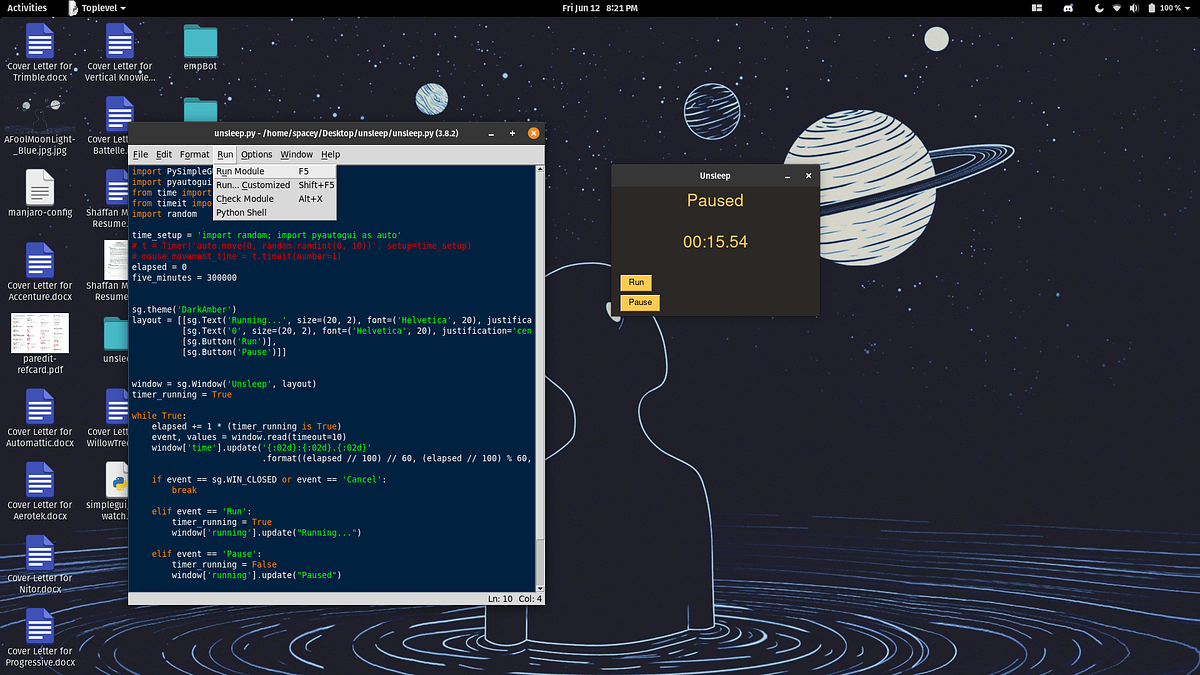
Task: Toggle night light via the moon icon
Action: coord(1099,8)
